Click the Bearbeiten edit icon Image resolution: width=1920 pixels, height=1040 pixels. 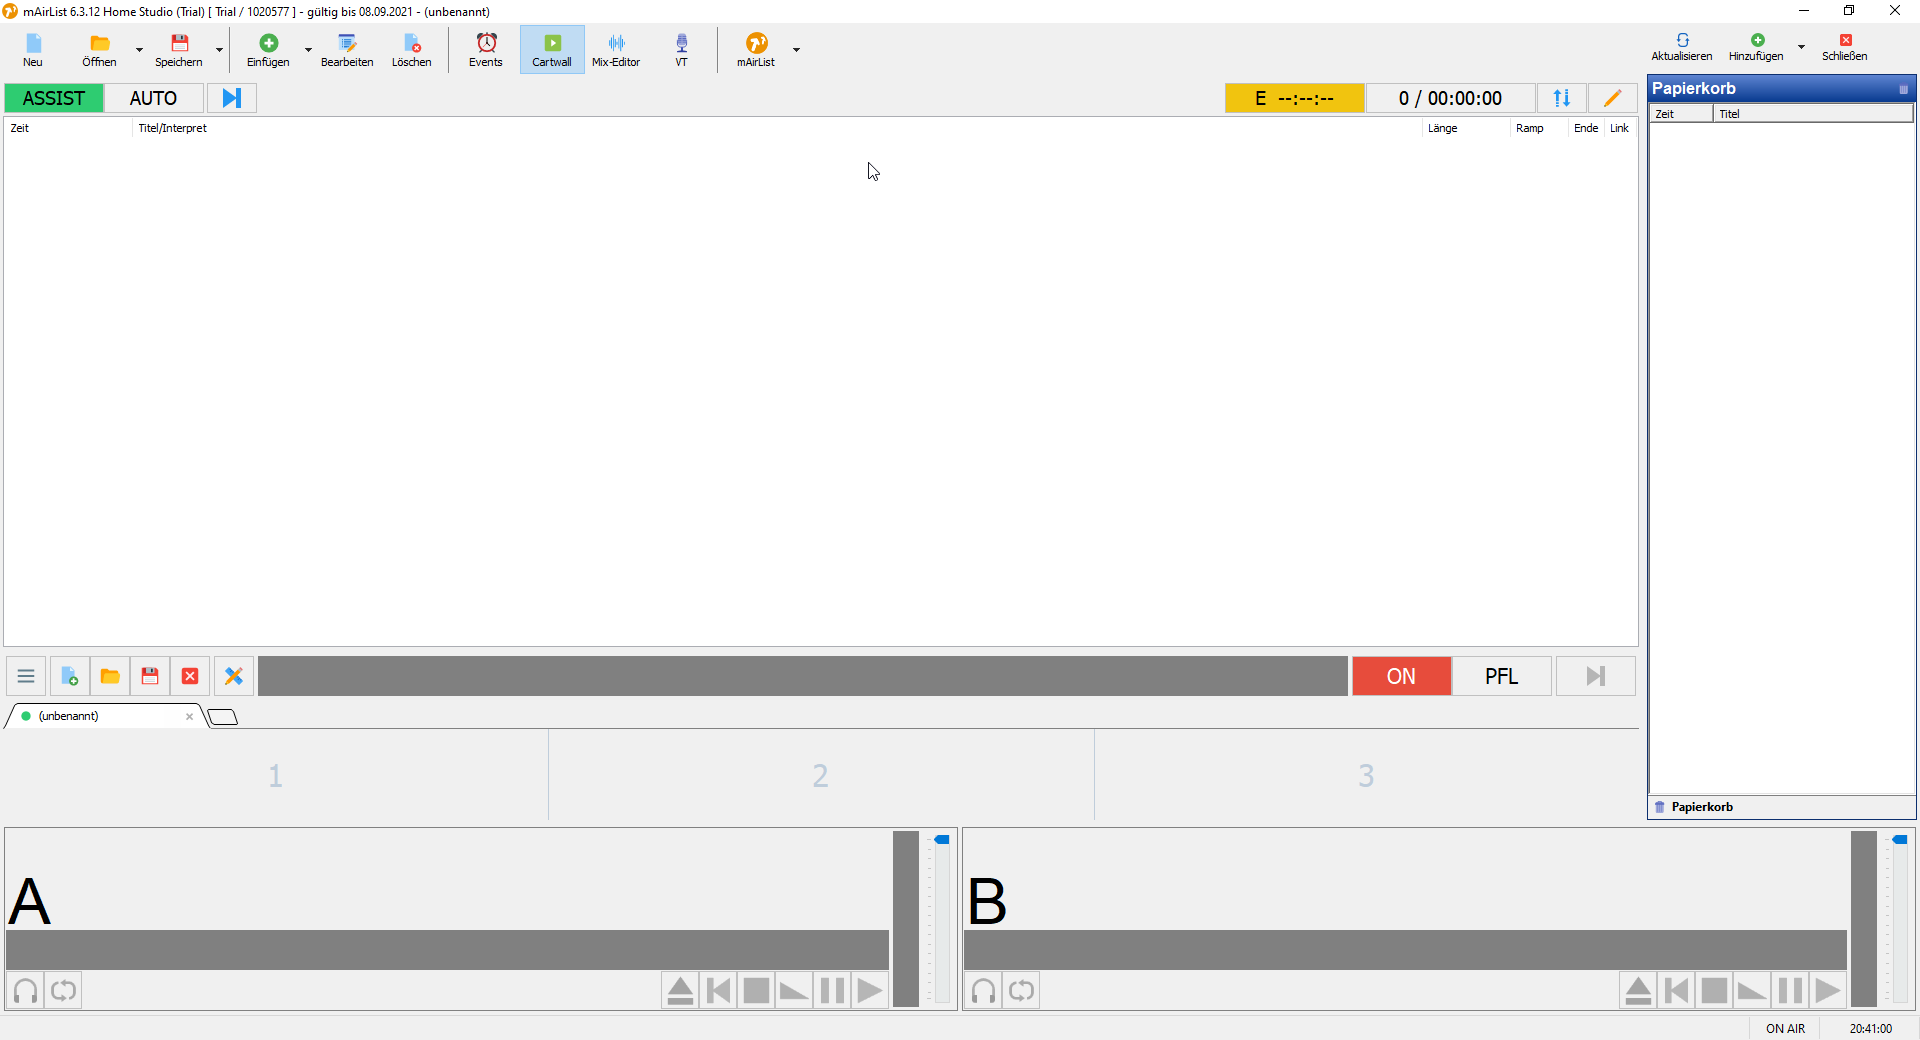coord(347,49)
